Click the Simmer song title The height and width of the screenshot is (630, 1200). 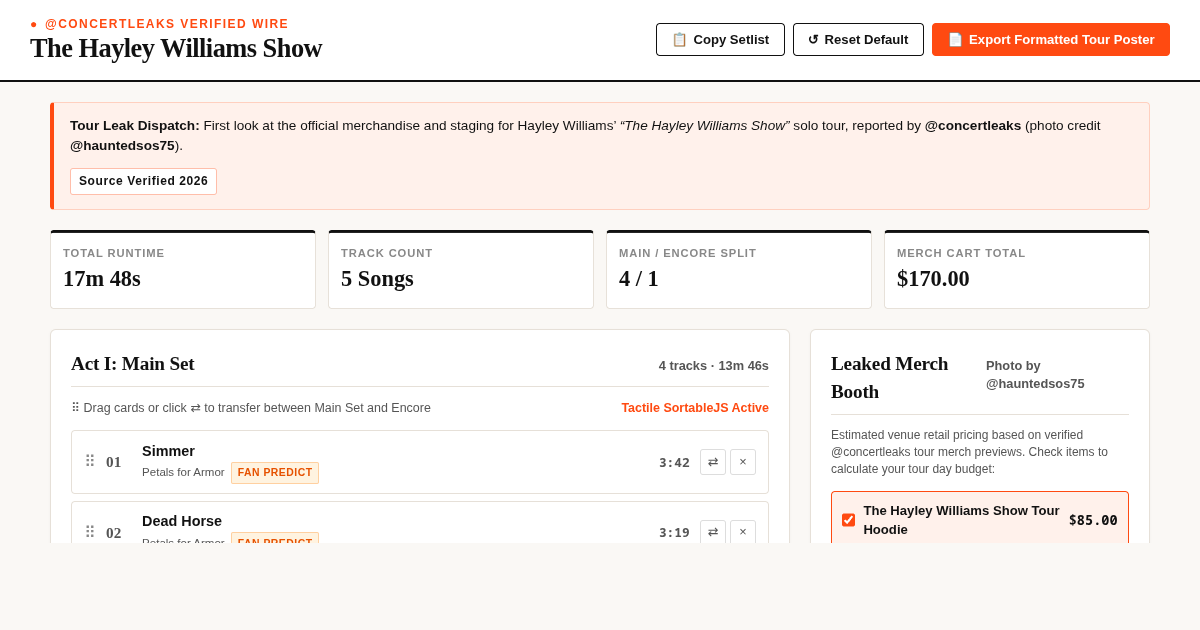(x=168, y=451)
